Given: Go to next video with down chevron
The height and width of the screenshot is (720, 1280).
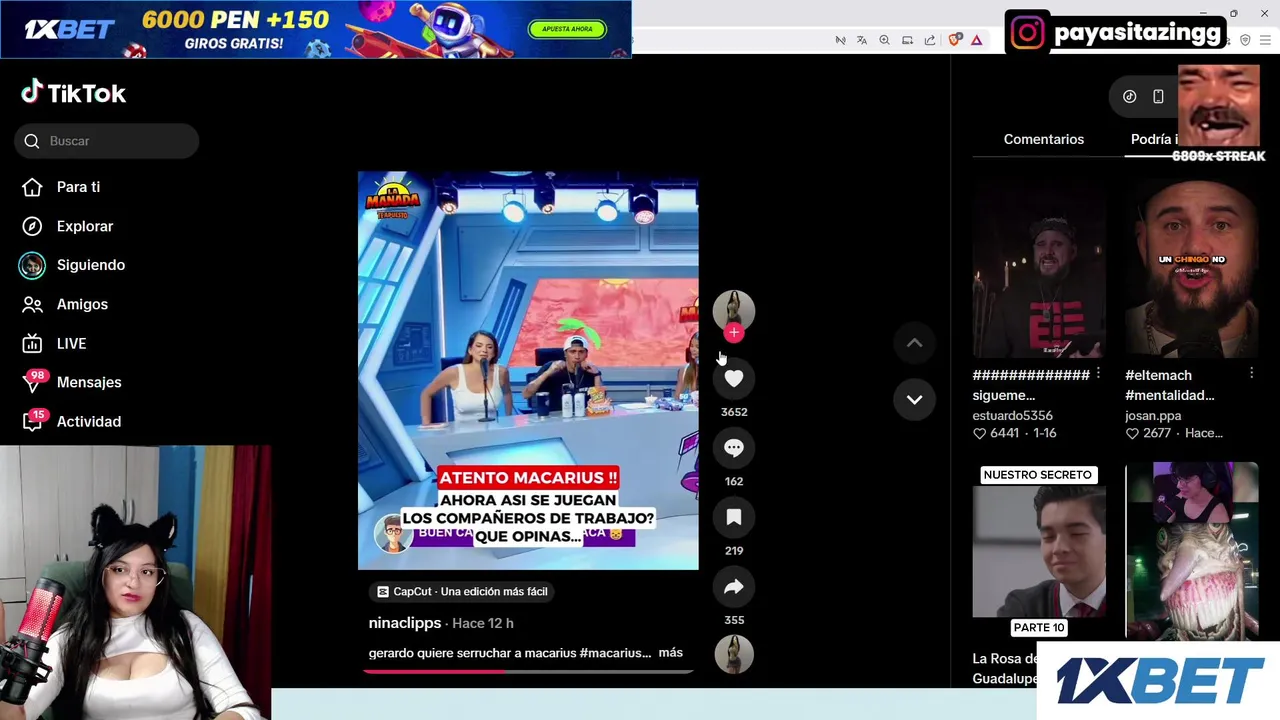Looking at the screenshot, I should (x=914, y=399).
